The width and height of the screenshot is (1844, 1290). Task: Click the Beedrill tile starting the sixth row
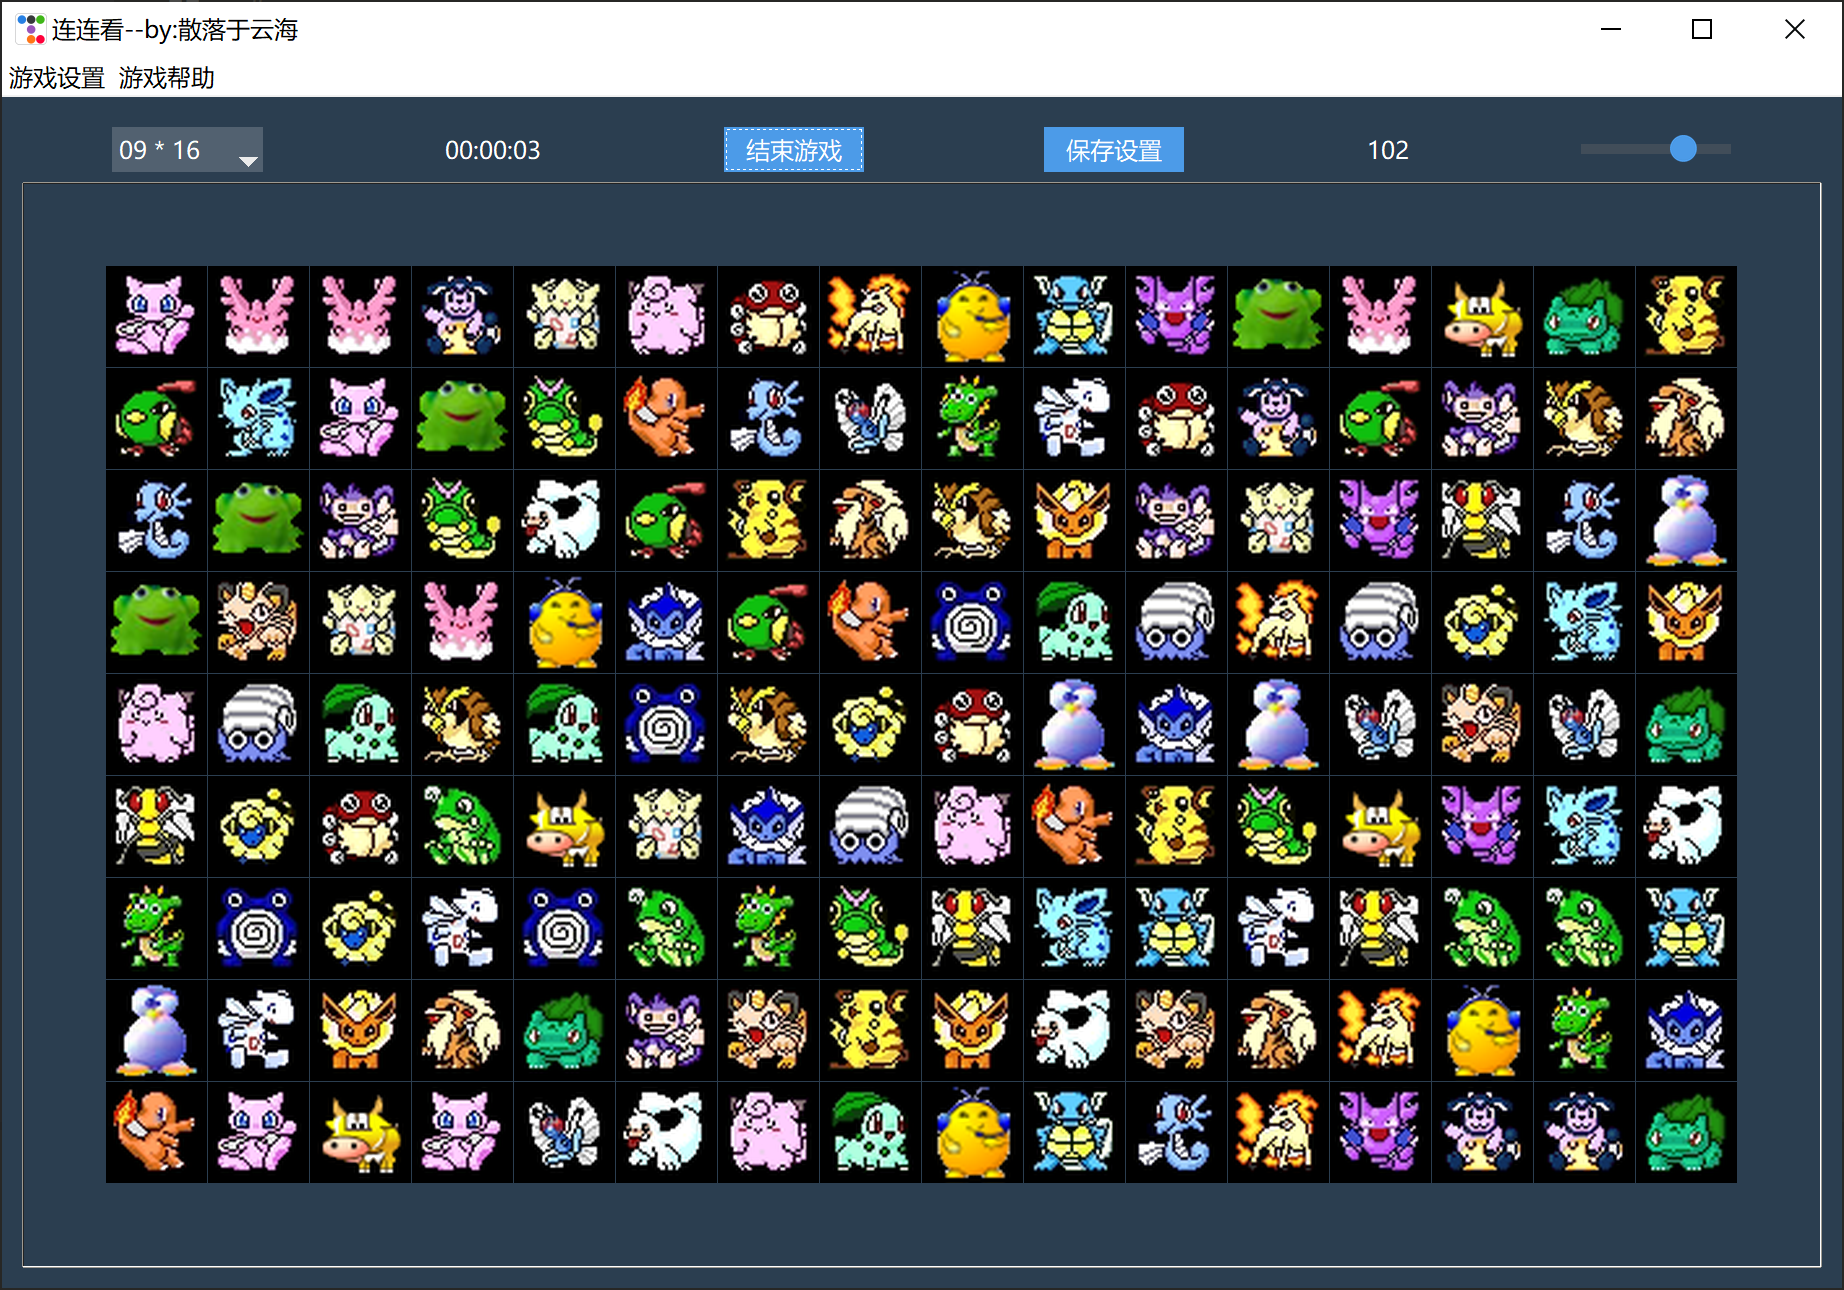click(155, 826)
